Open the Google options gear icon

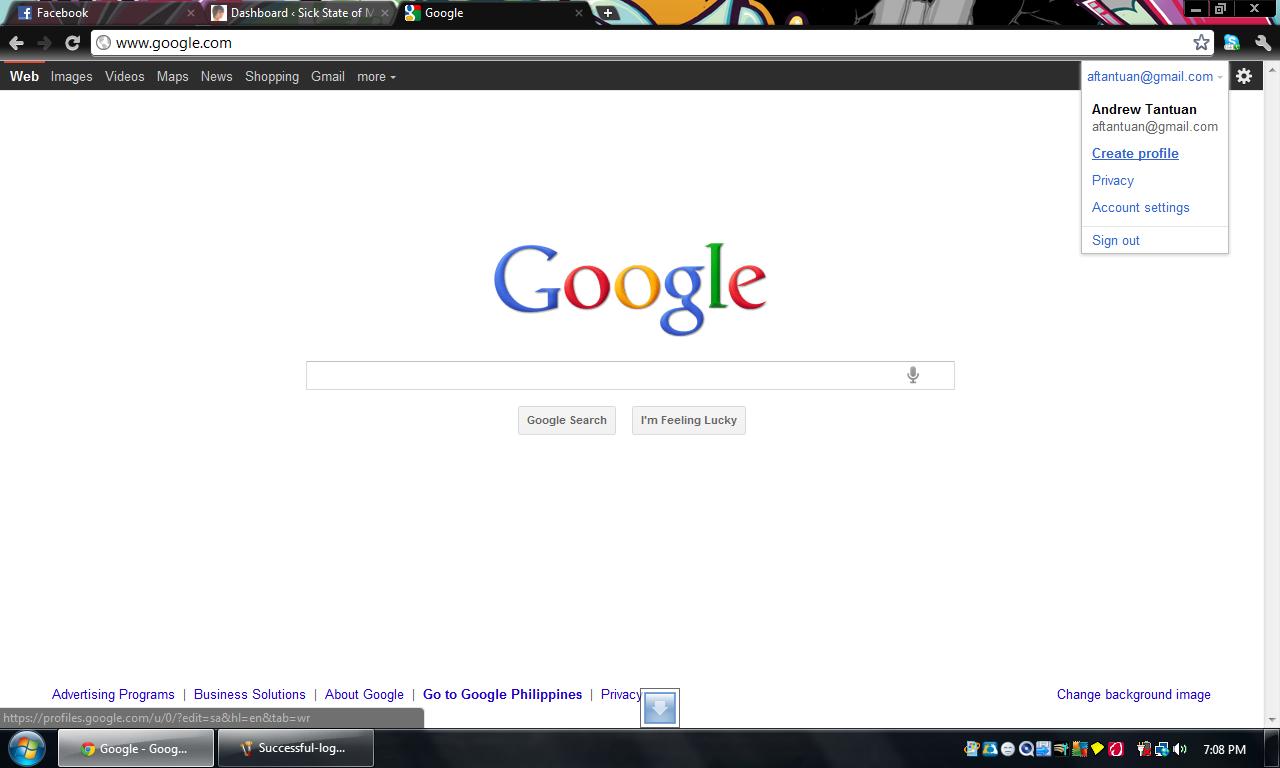(1244, 76)
